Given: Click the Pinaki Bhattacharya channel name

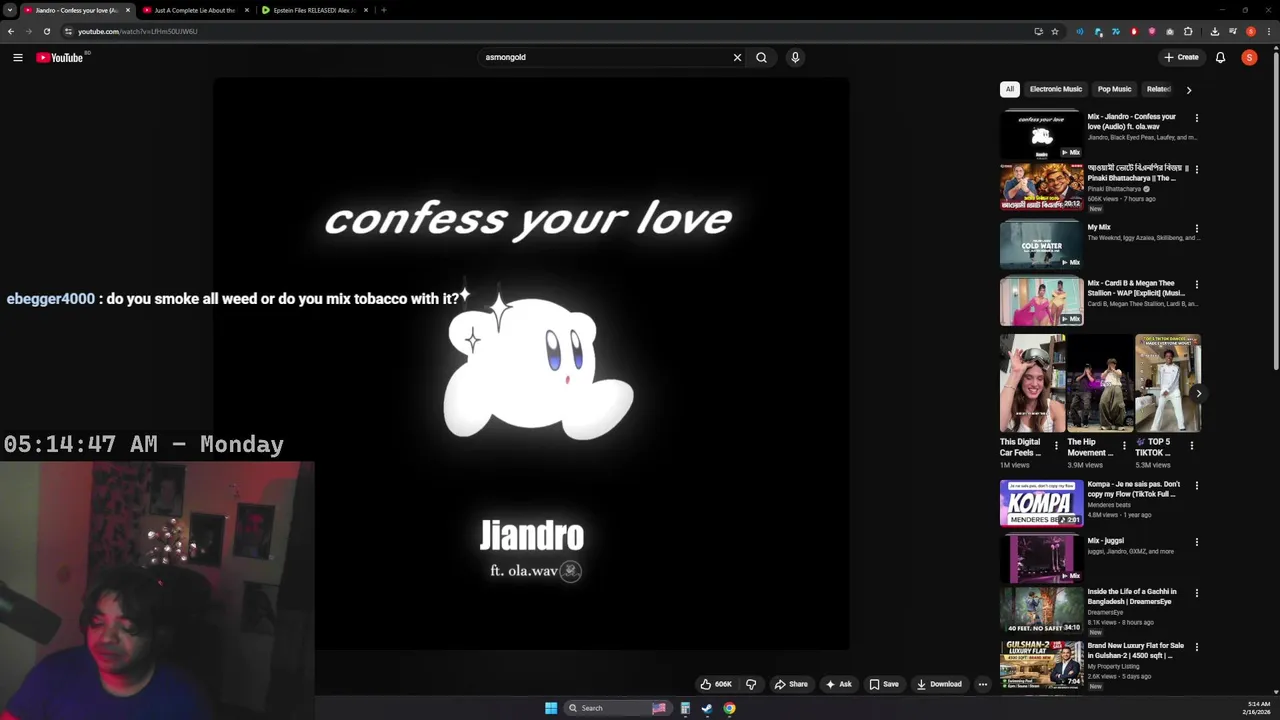Looking at the screenshot, I should pyautogui.click(x=1114, y=189).
